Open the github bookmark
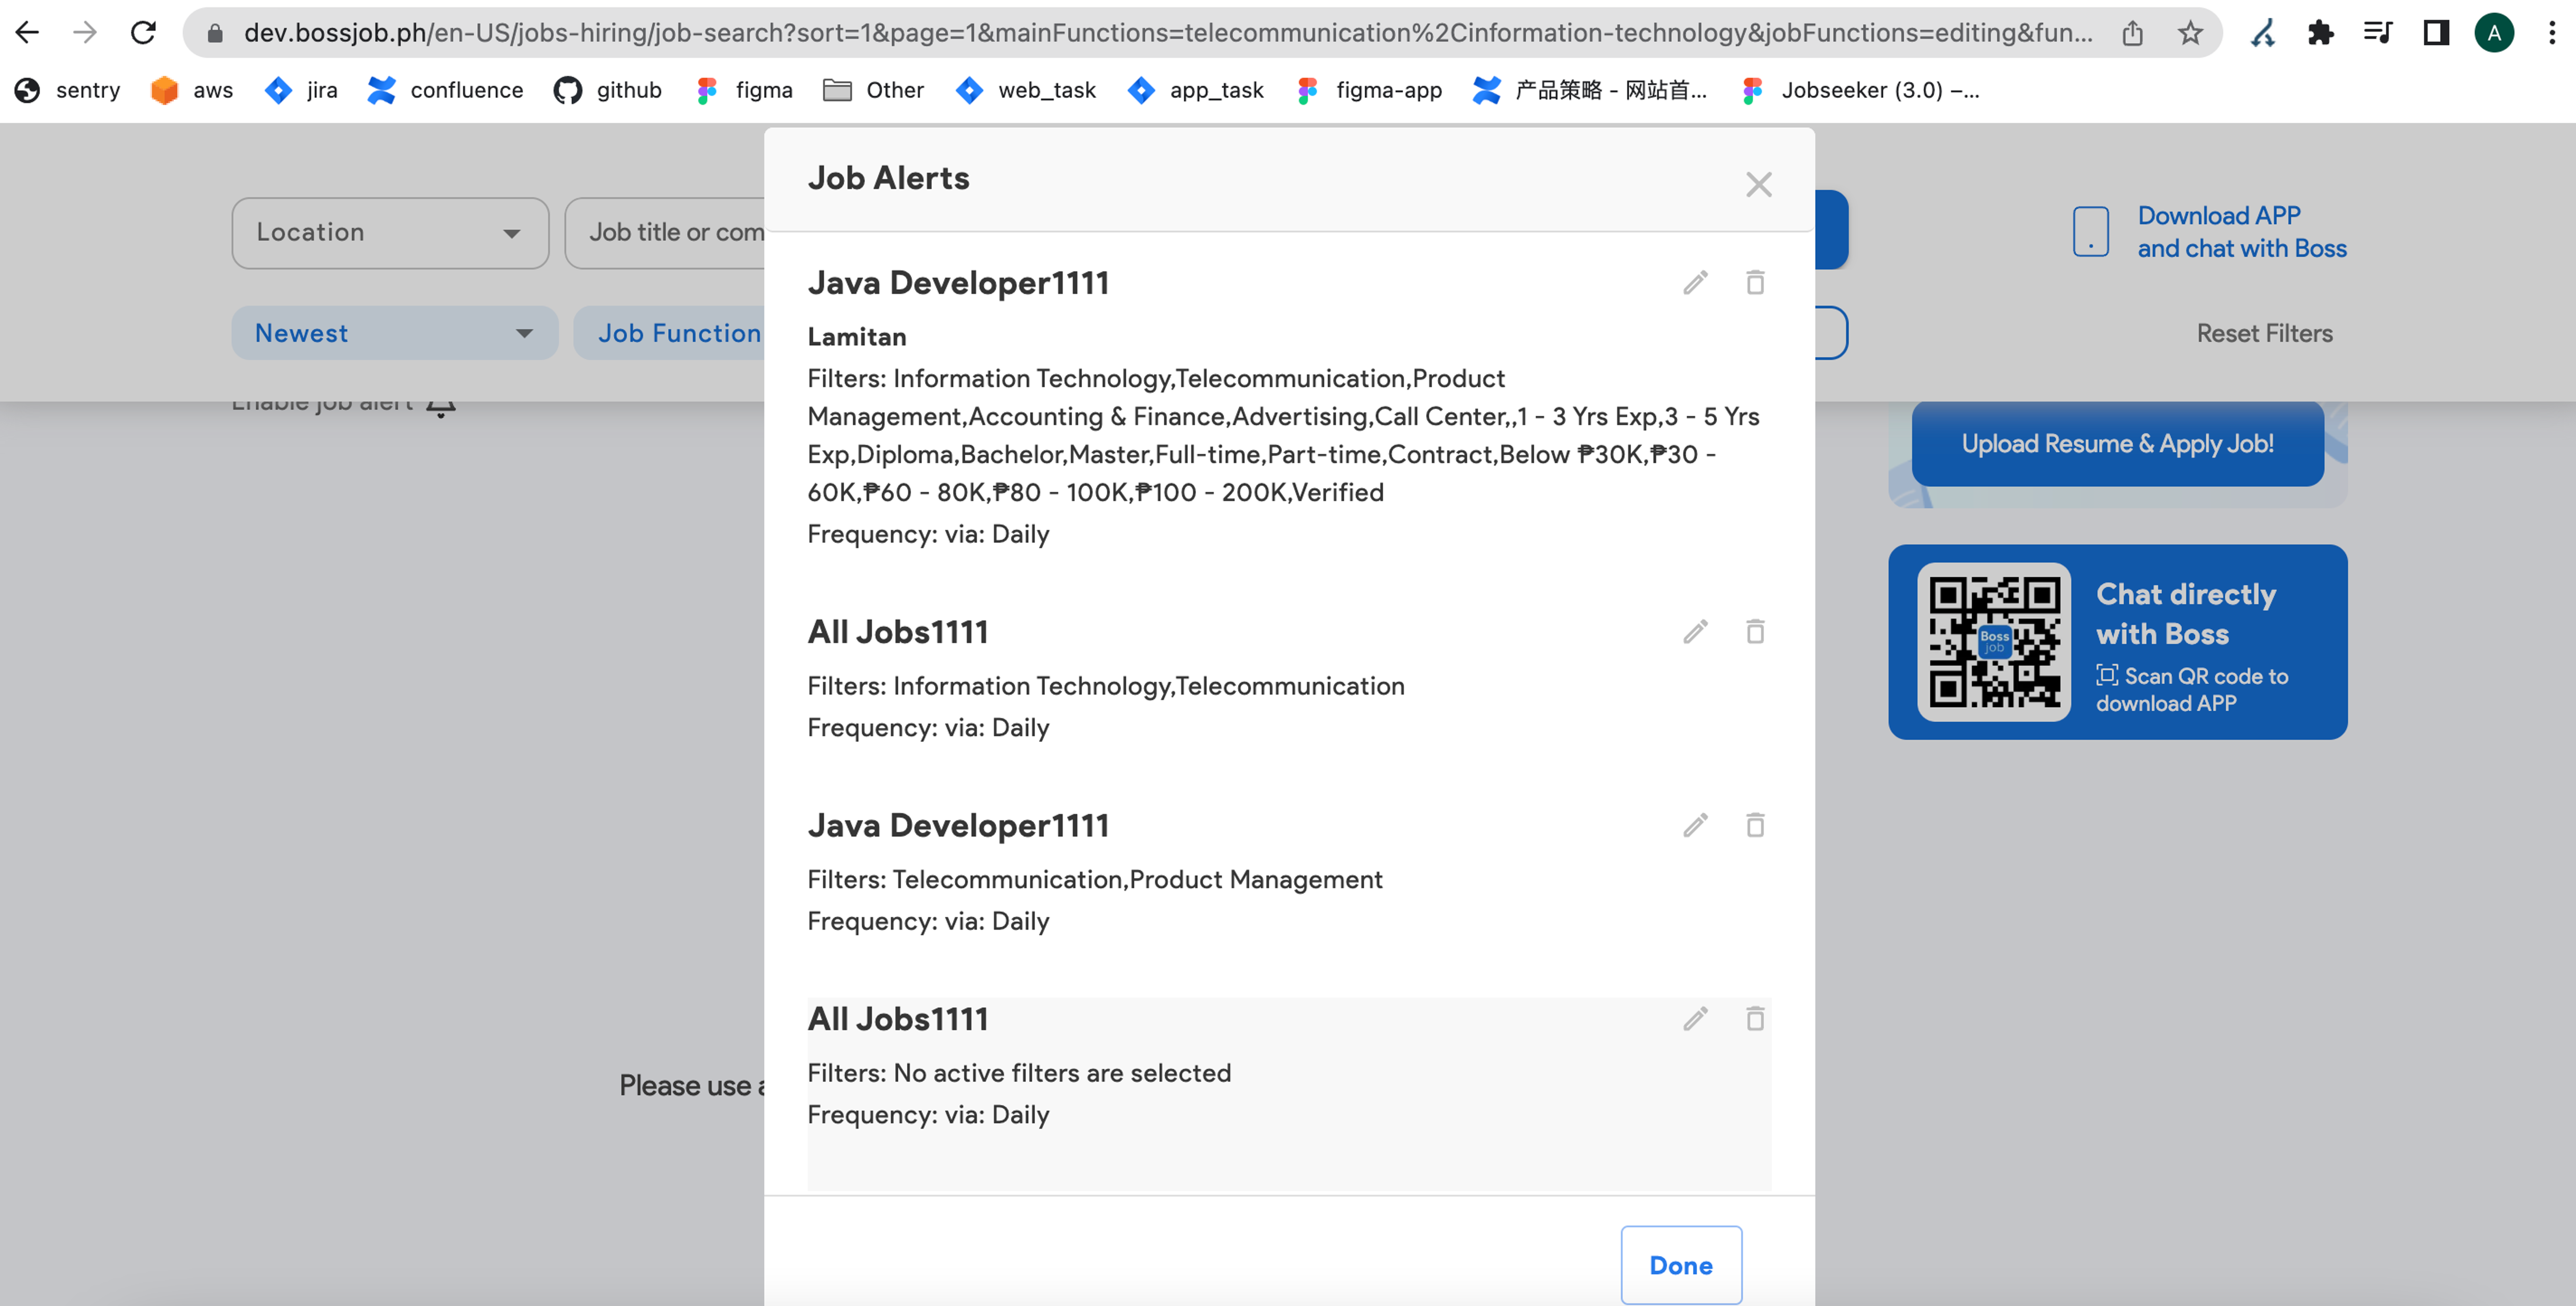Viewport: 2576px width, 1306px height. point(607,90)
